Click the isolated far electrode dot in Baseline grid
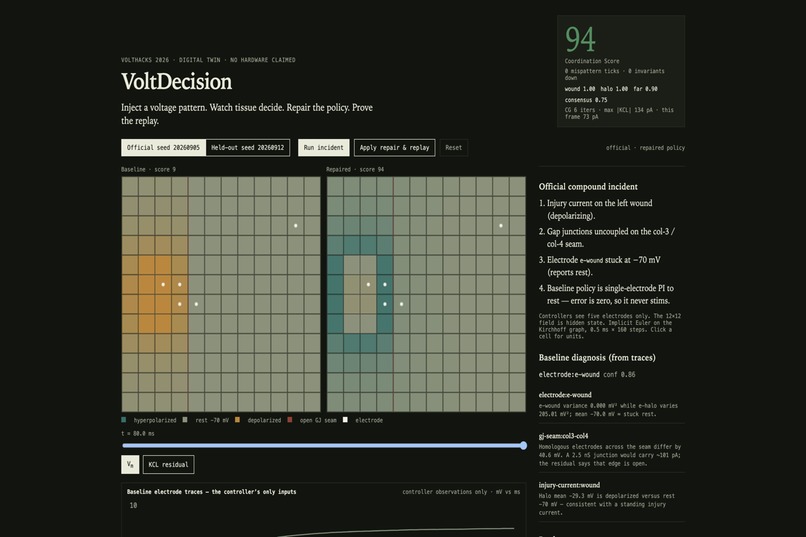Image resolution: width=806 pixels, height=537 pixels. pyautogui.click(x=296, y=226)
